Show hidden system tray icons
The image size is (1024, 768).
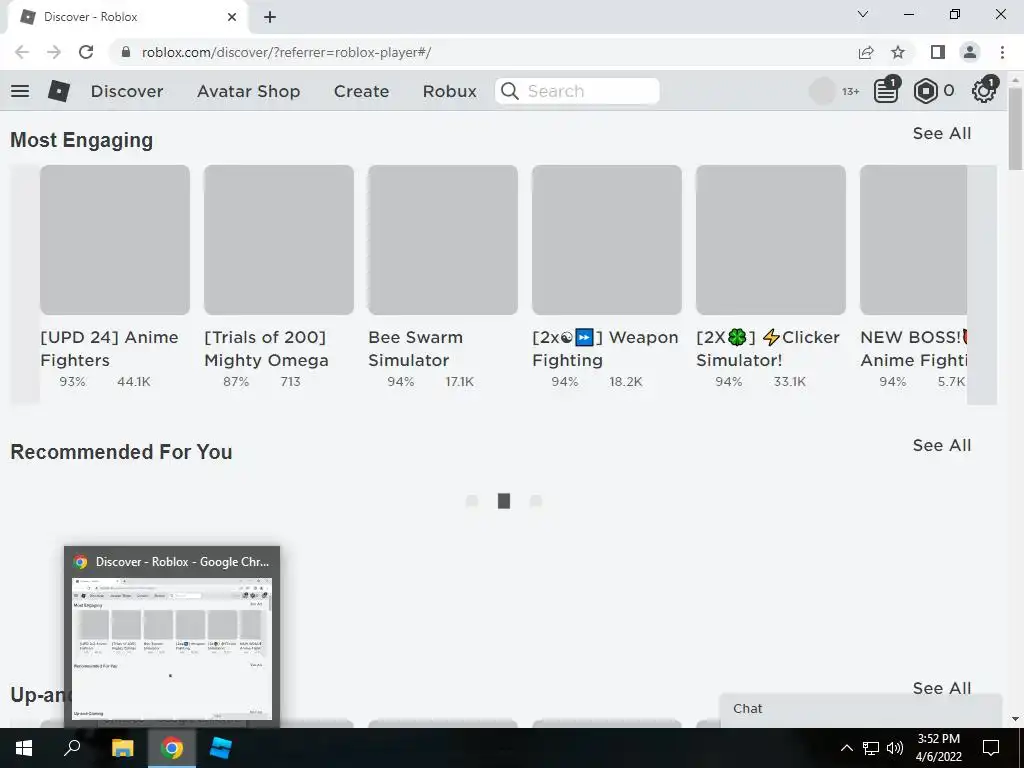point(846,748)
